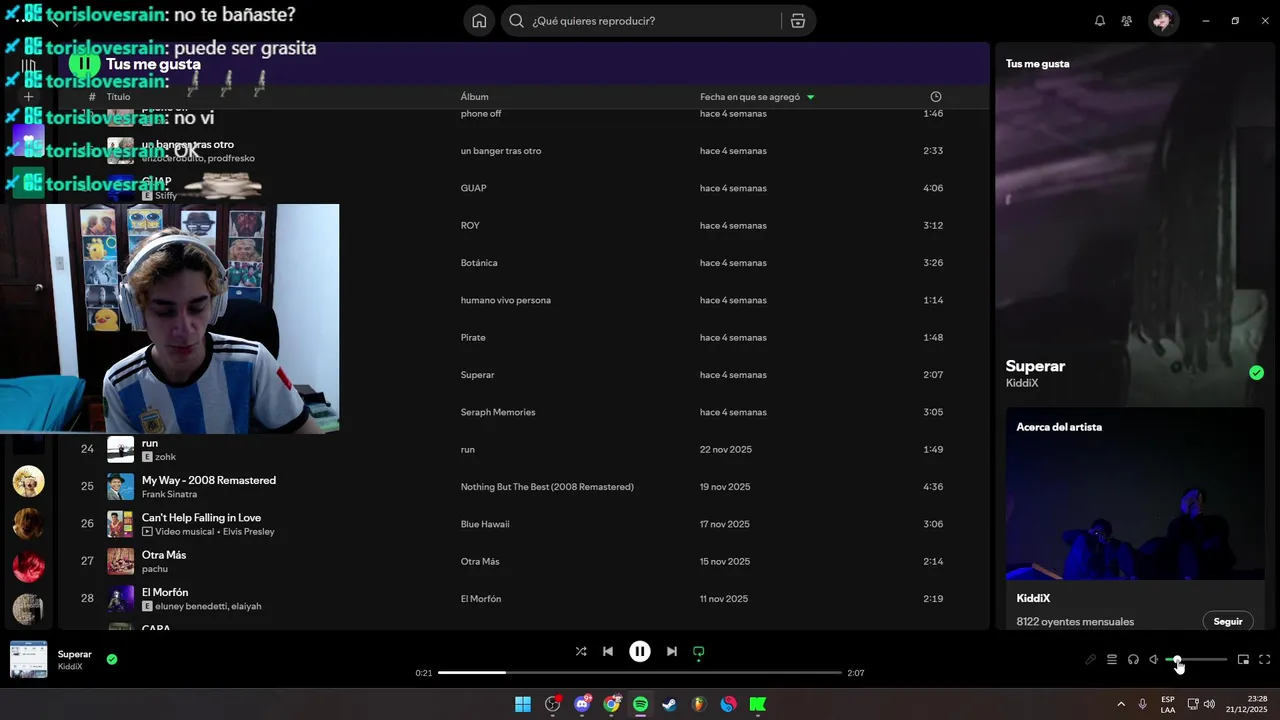The image size is (1280, 720).
Task: Open Kick app from the taskbar
Action: pyautogui.click(x=758, y=704)
